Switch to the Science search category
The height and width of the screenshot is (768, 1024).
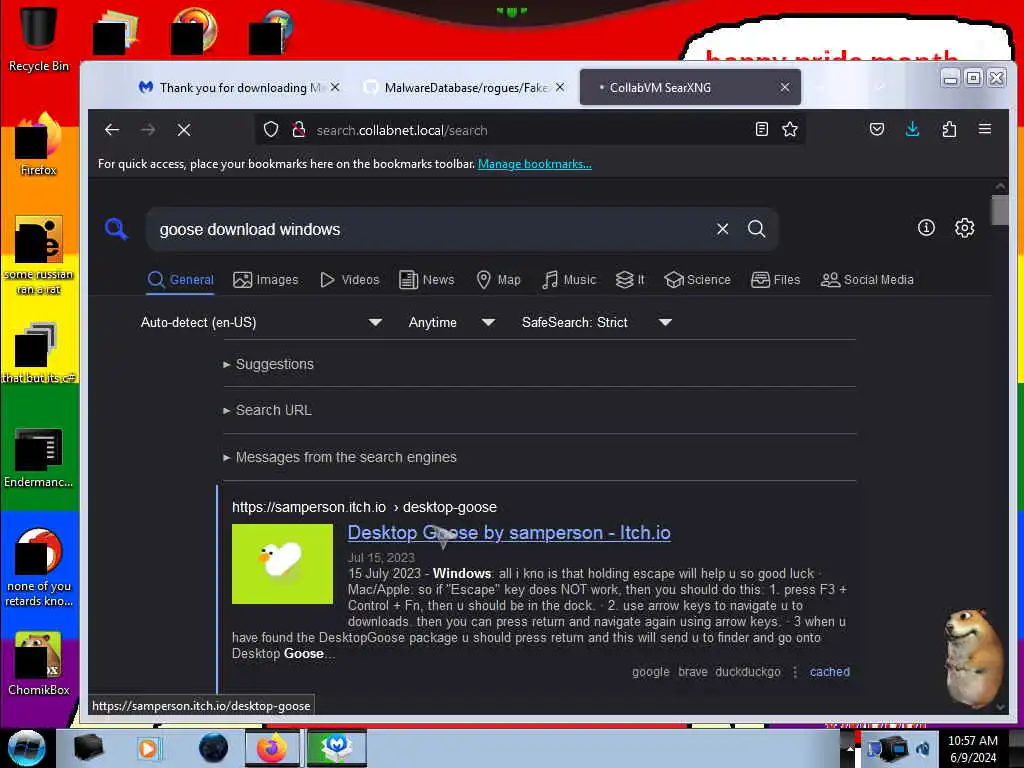click(x=697, y=280)
